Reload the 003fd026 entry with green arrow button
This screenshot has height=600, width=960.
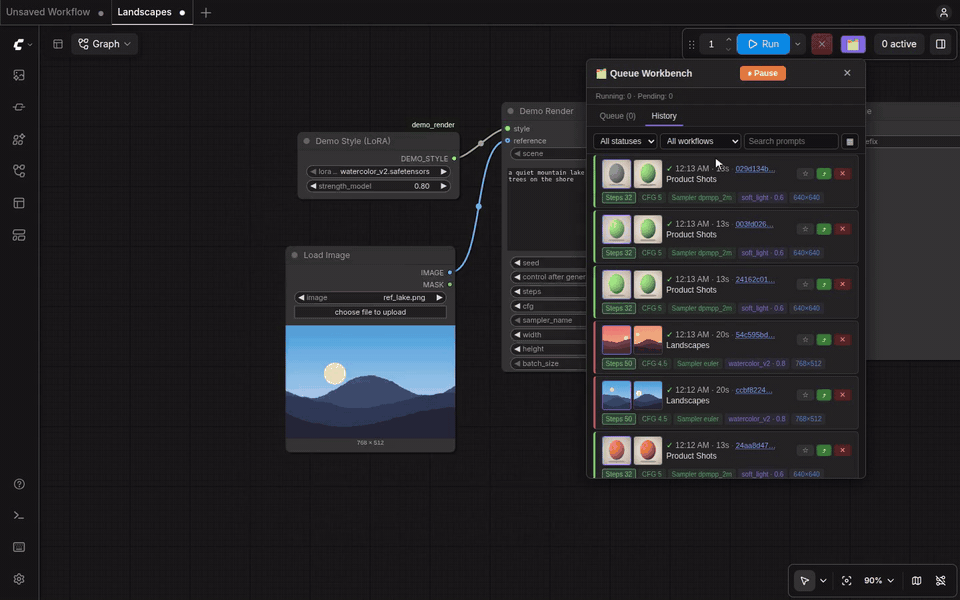click(824, 229)
